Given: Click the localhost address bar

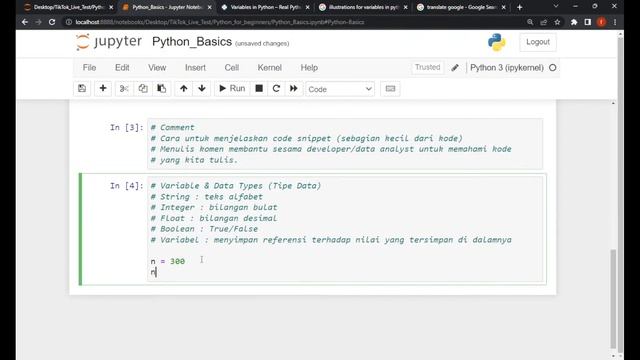Looking at the screenshot, I should pyautogui.click(x=294, y=22).
